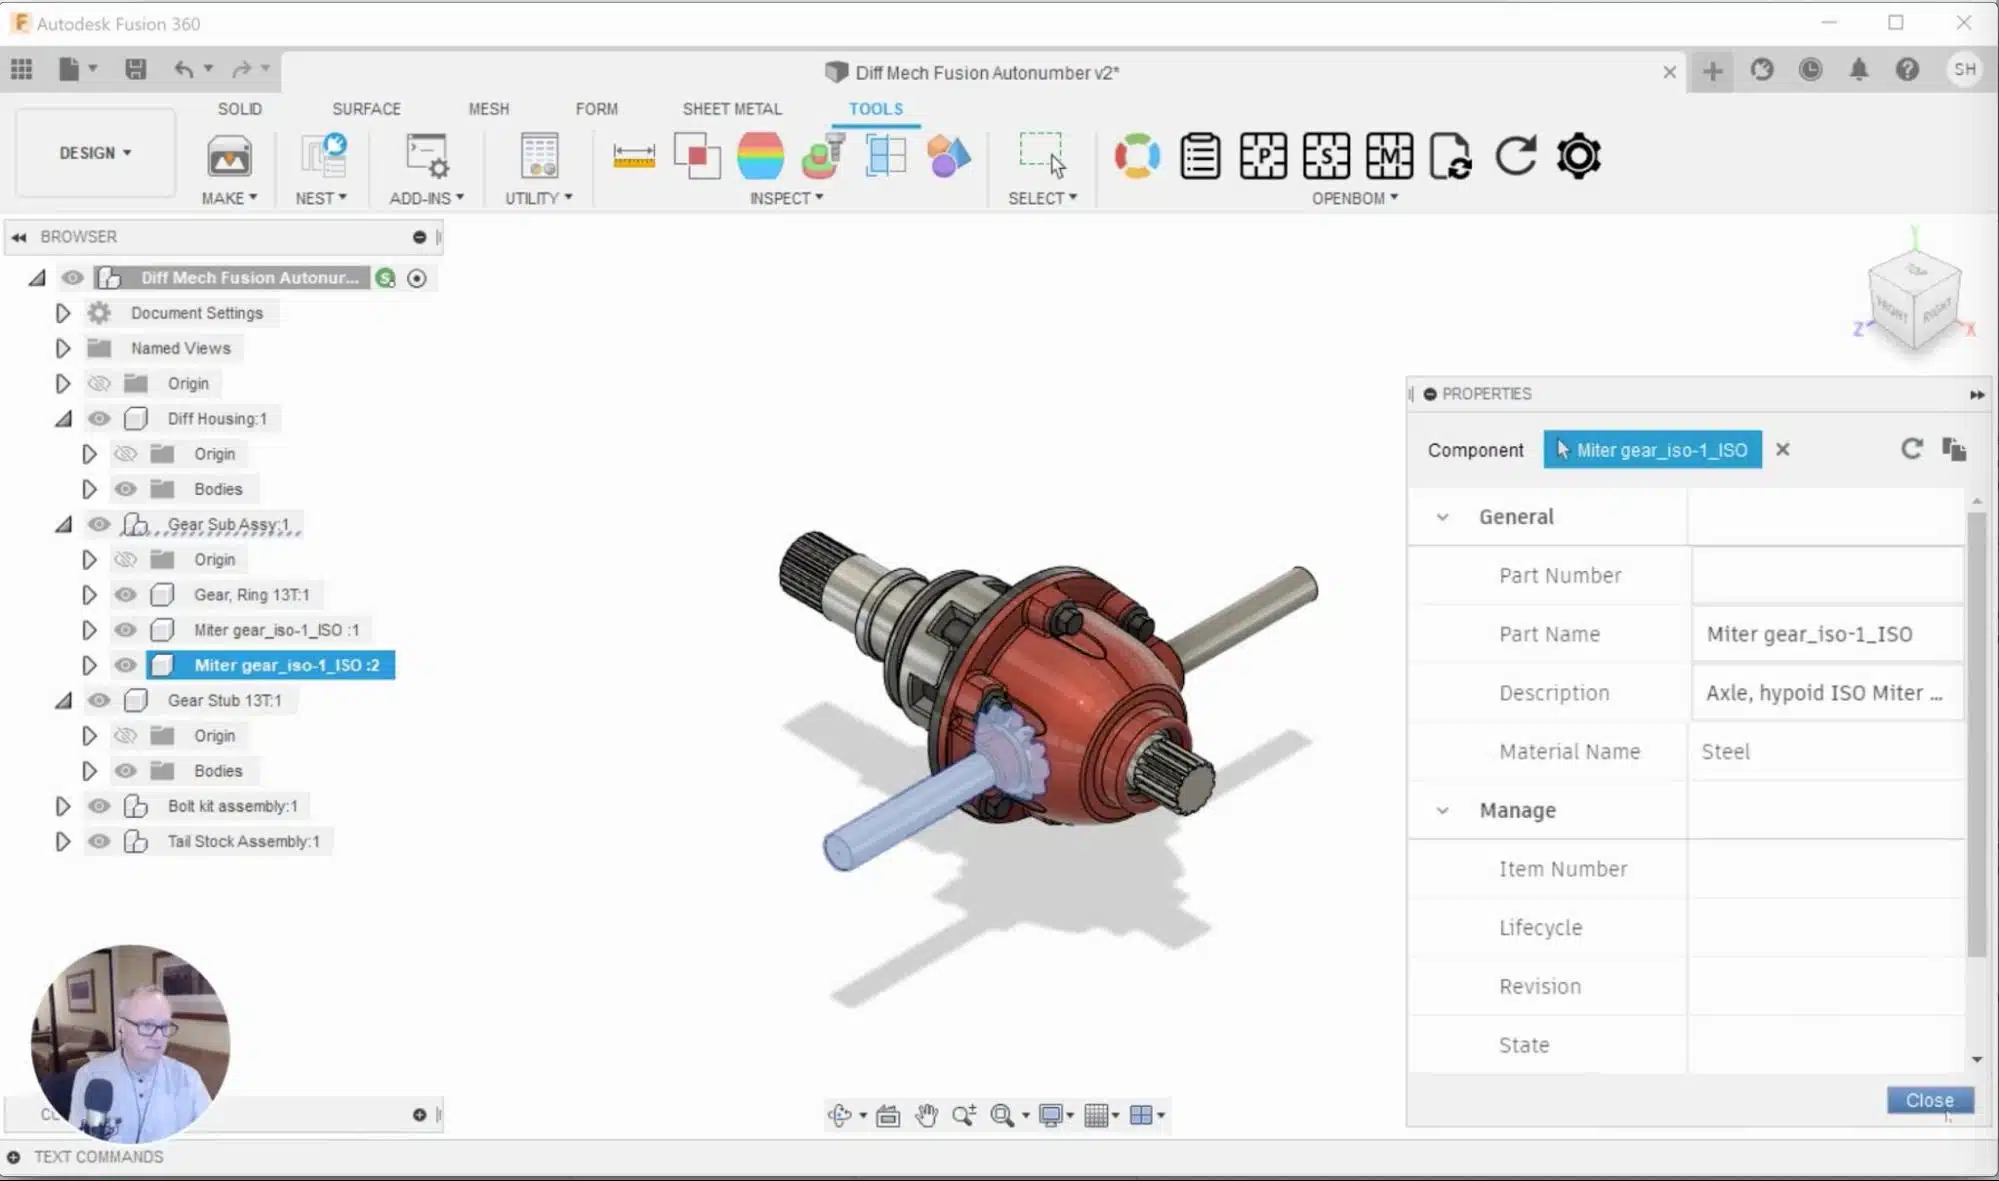Open the OpenBOM settings gear
1999x1181 pixels.
click(x=1579, y=156)
